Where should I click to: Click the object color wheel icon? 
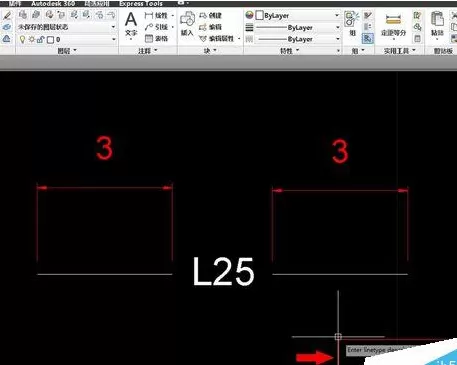pyautogui.click(x=249, y=15)
